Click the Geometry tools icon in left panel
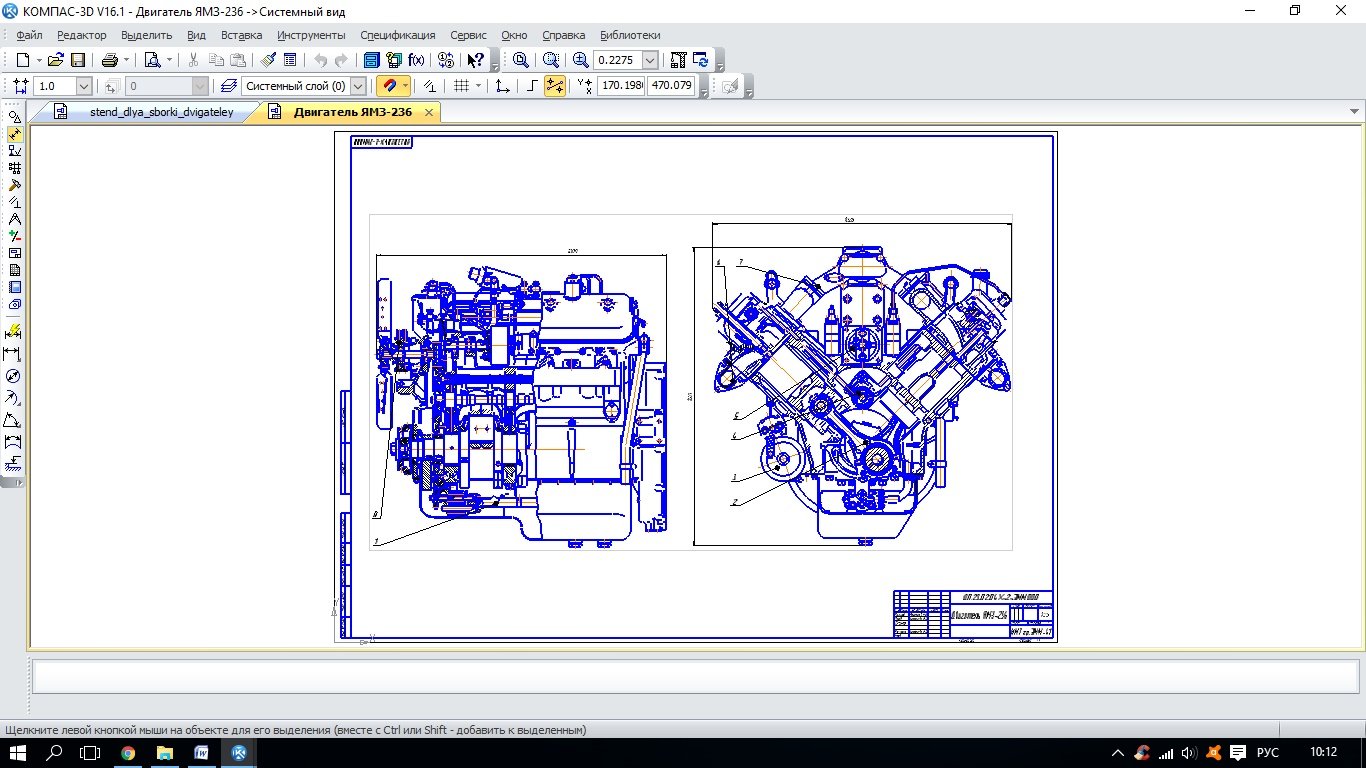Screen dimensions: 1366x768 (14, 117)
